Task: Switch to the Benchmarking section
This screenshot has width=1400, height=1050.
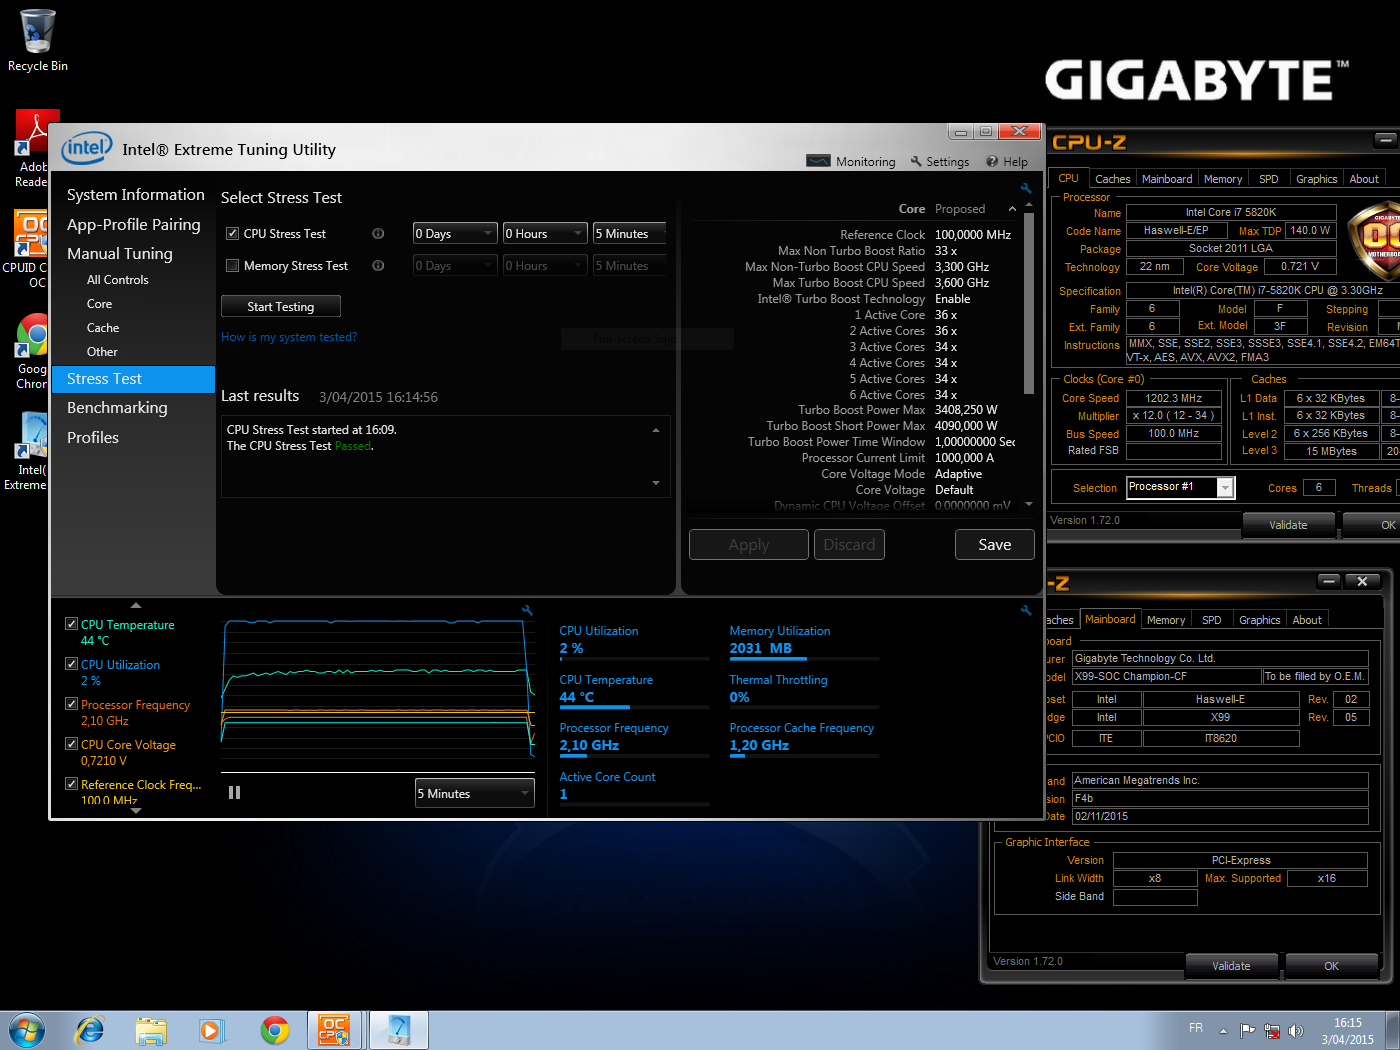Action: [x=117, y=408]
